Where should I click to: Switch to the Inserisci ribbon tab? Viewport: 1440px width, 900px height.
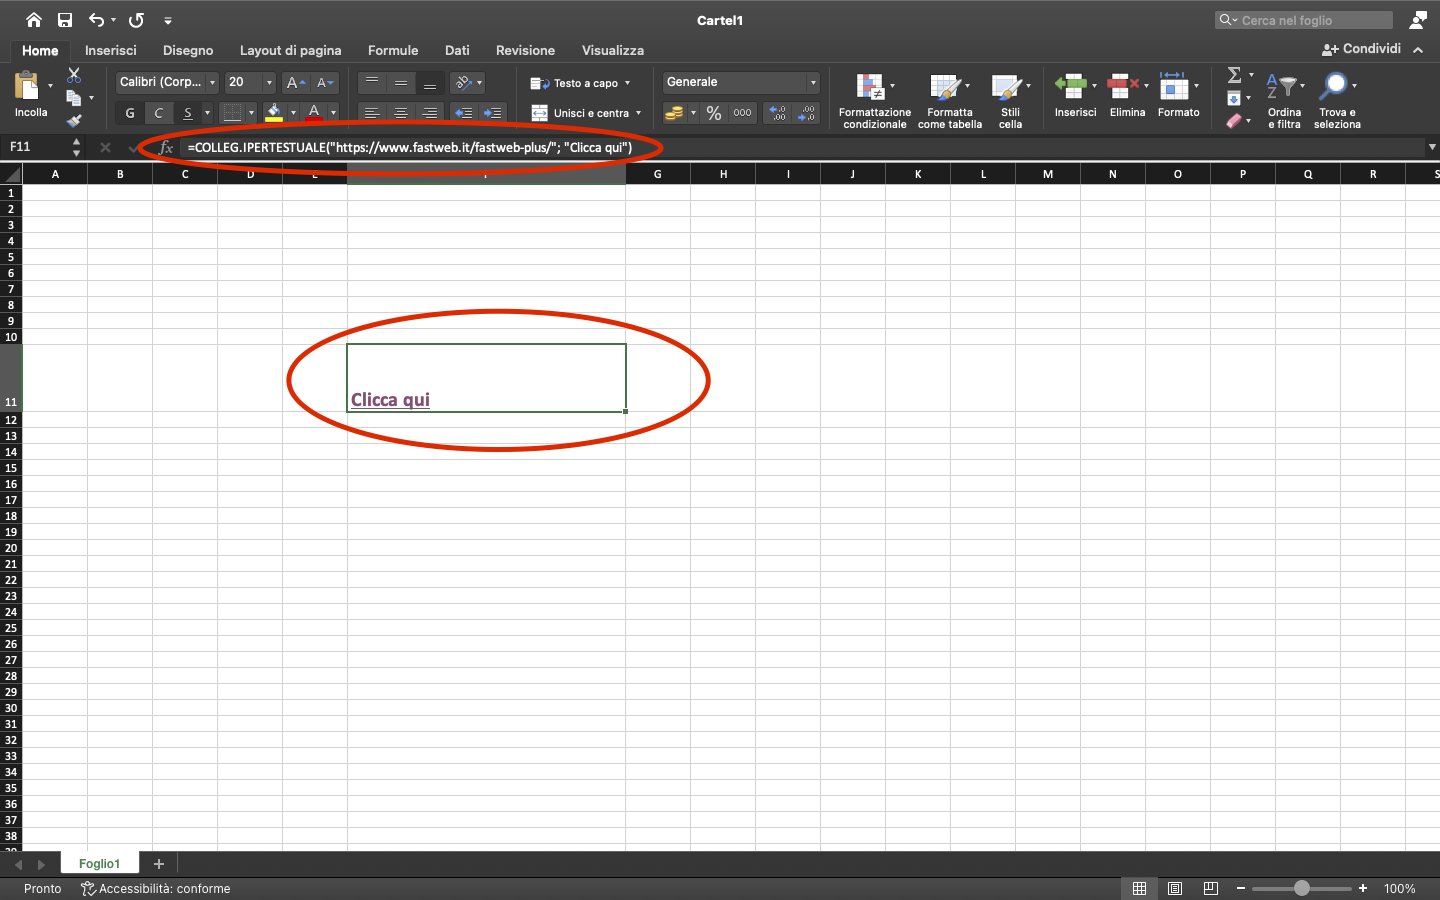coord(111,50)
